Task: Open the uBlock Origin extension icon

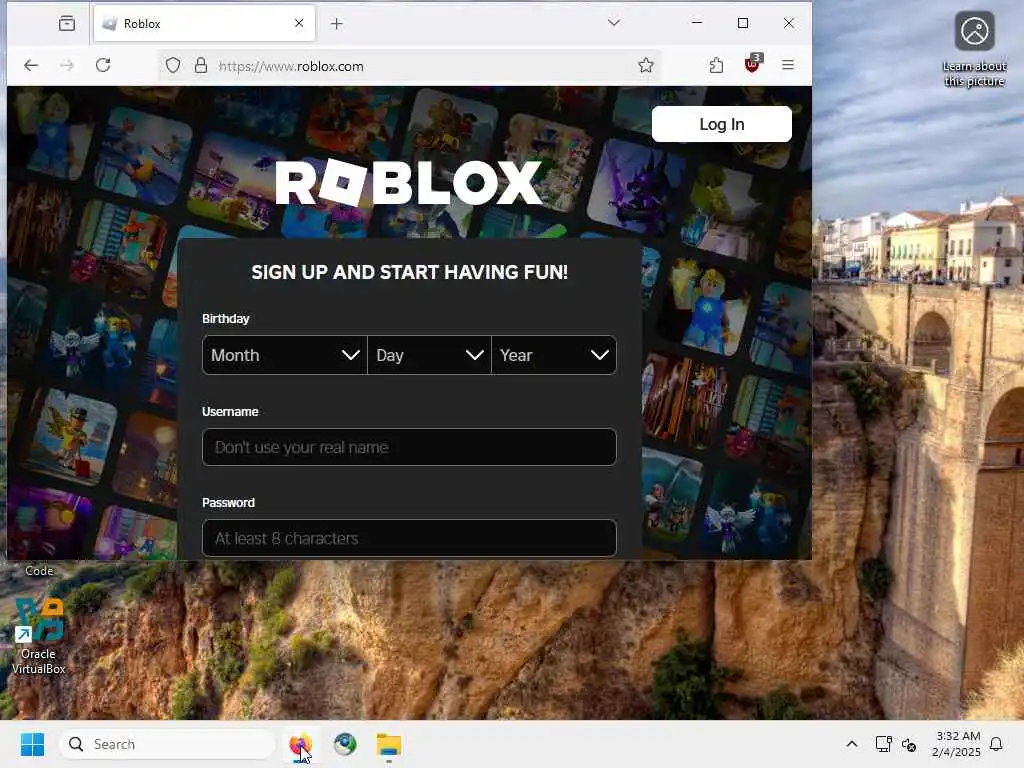Action: [x=752, y=64]
